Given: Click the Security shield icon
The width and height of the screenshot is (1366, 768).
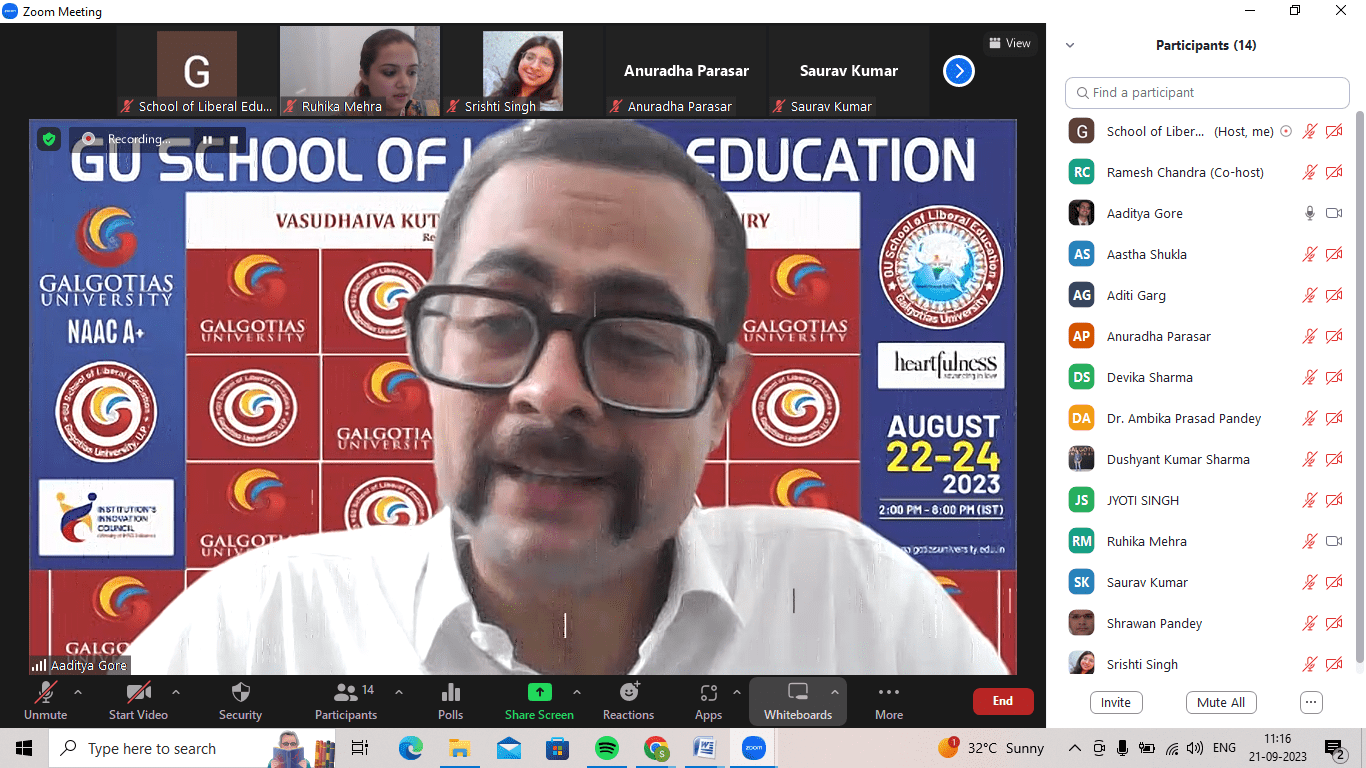Looking at the screenshot, I should tap(240, 693).
